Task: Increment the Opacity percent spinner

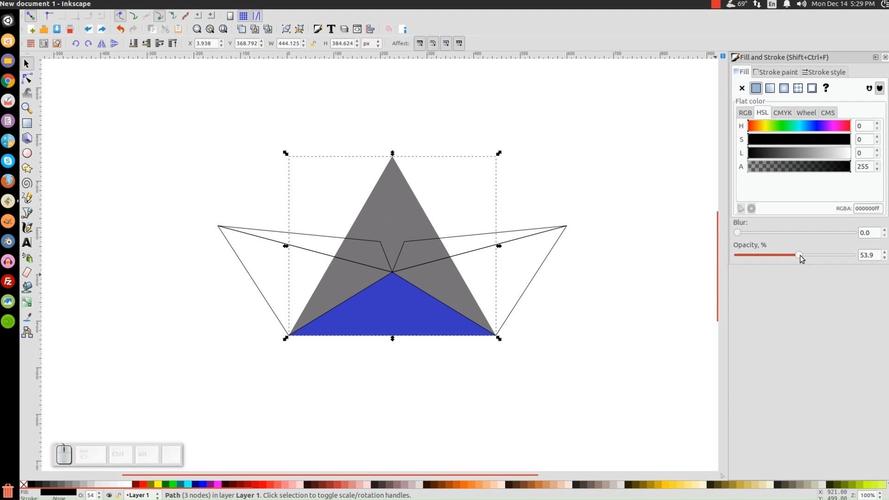Action: click(884, 253)
